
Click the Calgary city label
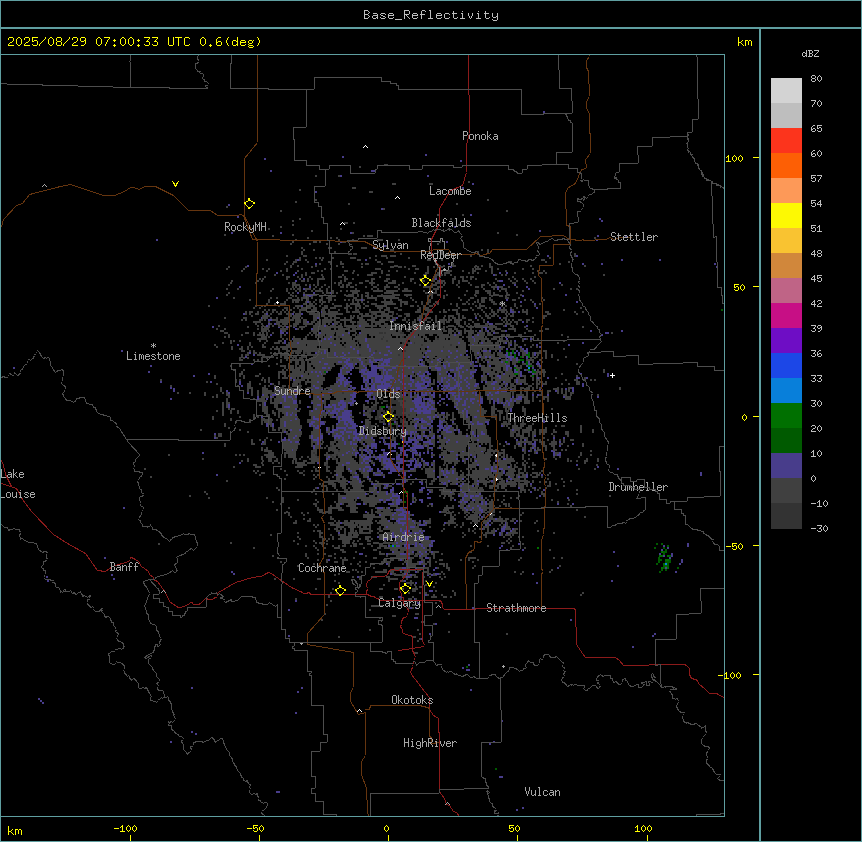coord(400,603)
